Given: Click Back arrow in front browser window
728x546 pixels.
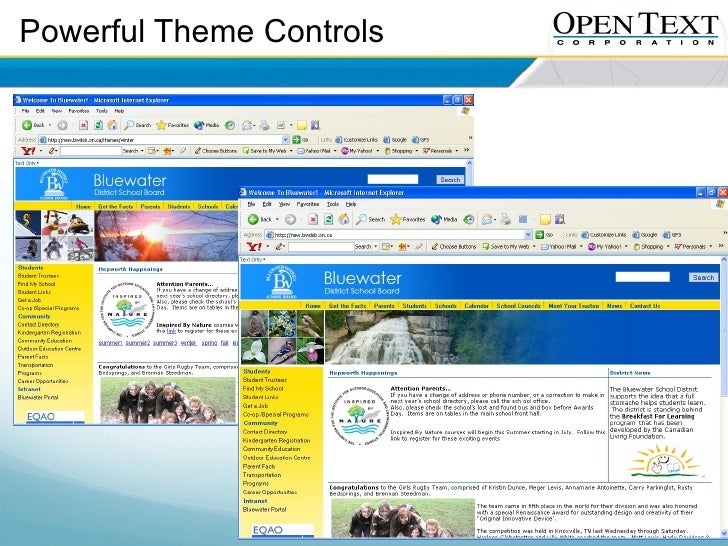Looking at the screenshot, I should (x=254, y=219).
